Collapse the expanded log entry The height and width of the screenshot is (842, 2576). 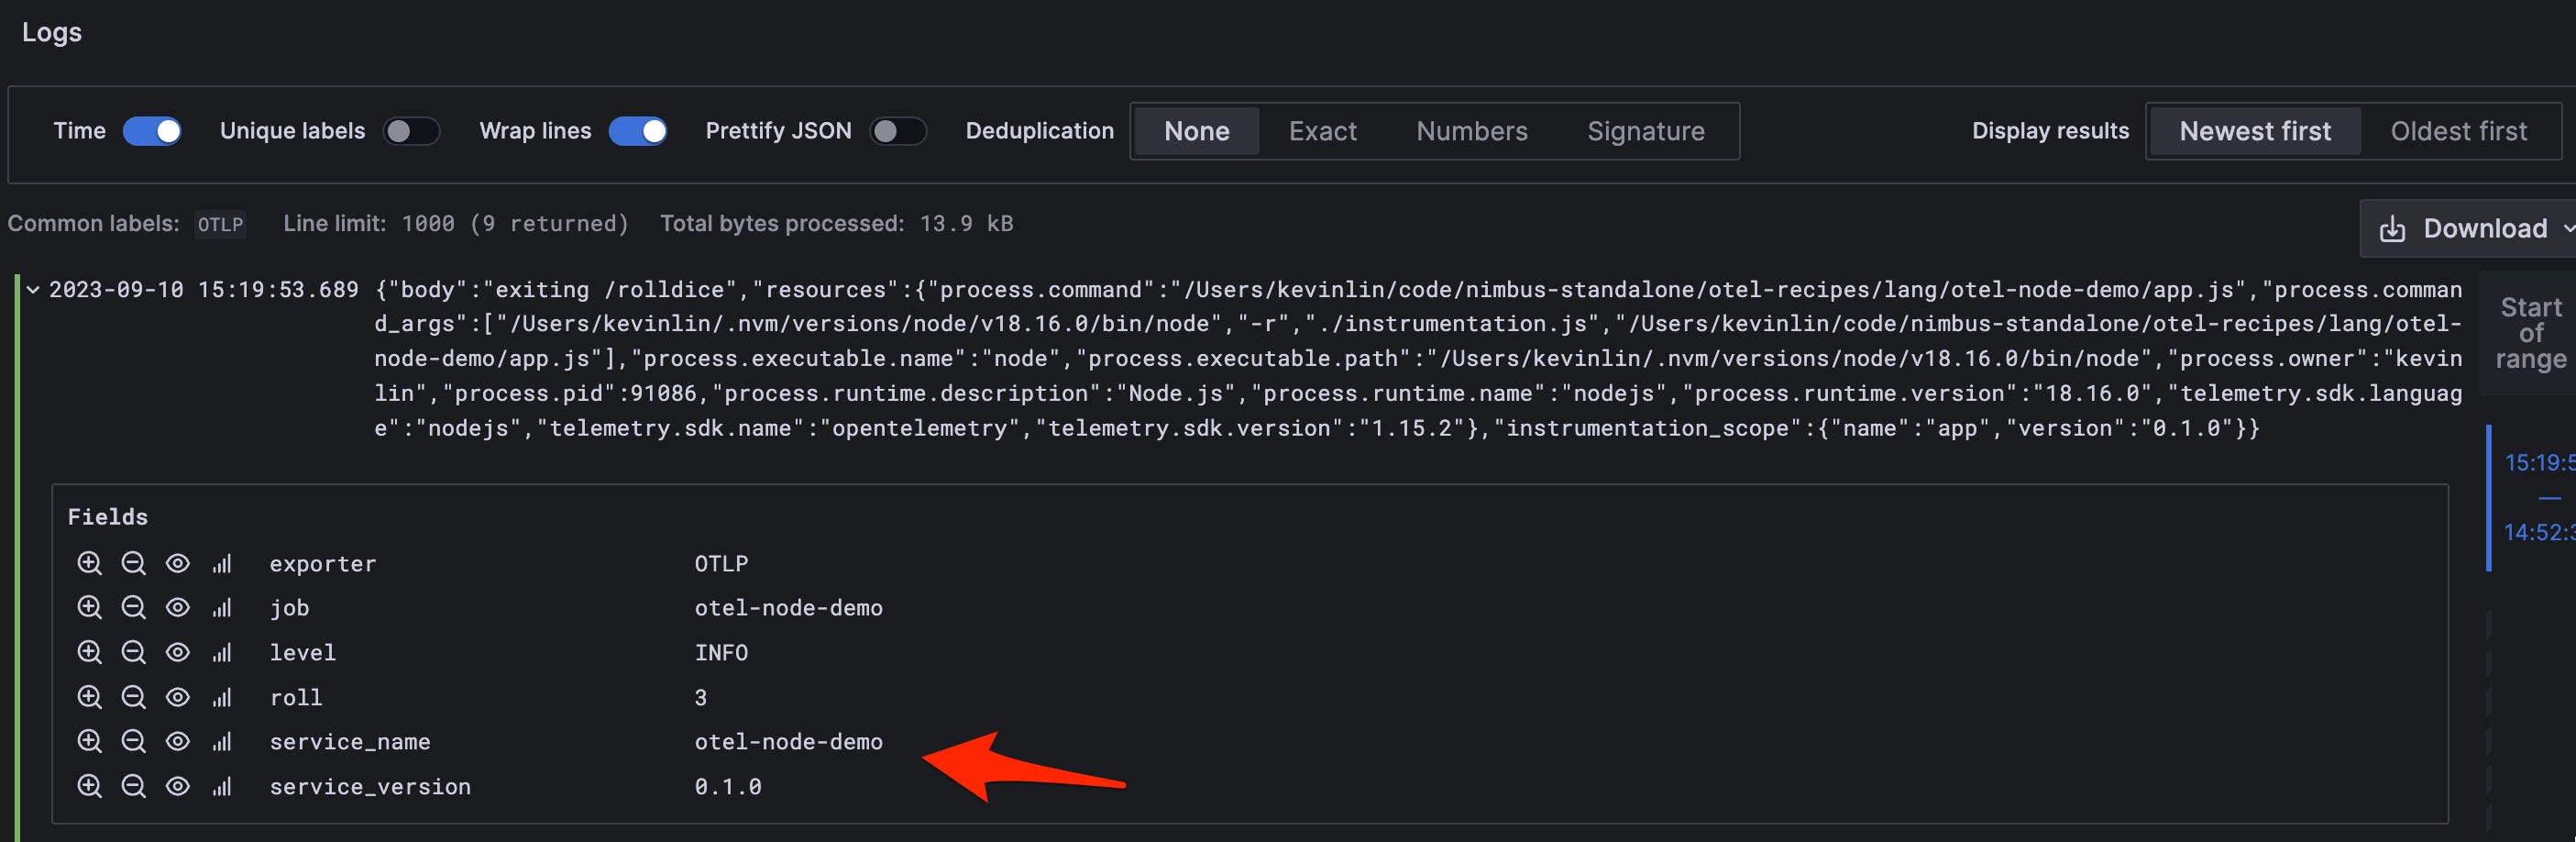31,289
